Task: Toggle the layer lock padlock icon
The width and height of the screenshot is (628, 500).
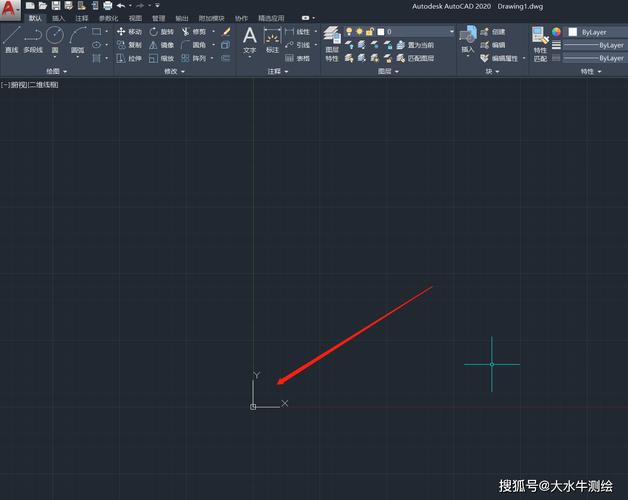Action: (371, 32)
